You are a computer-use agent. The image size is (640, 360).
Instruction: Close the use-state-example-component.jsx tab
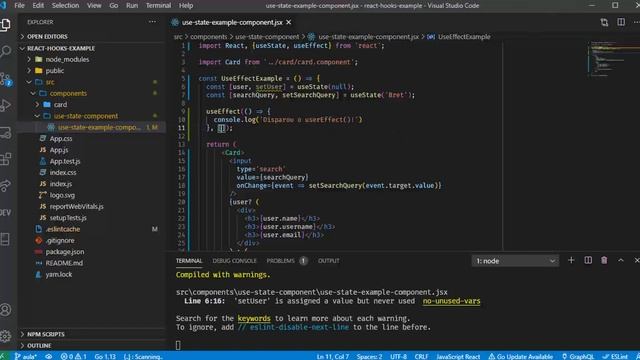point(289,22)
